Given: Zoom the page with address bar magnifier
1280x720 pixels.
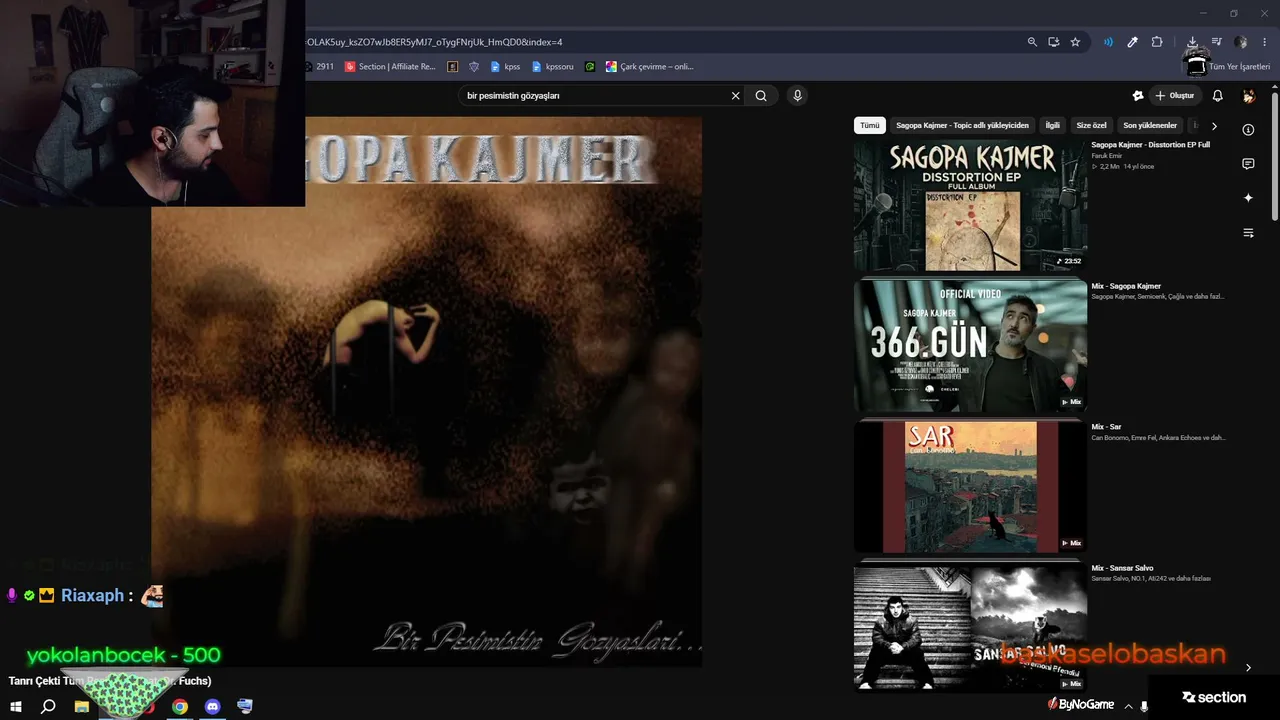Looking at the screenshot, I should (1032, 42).
